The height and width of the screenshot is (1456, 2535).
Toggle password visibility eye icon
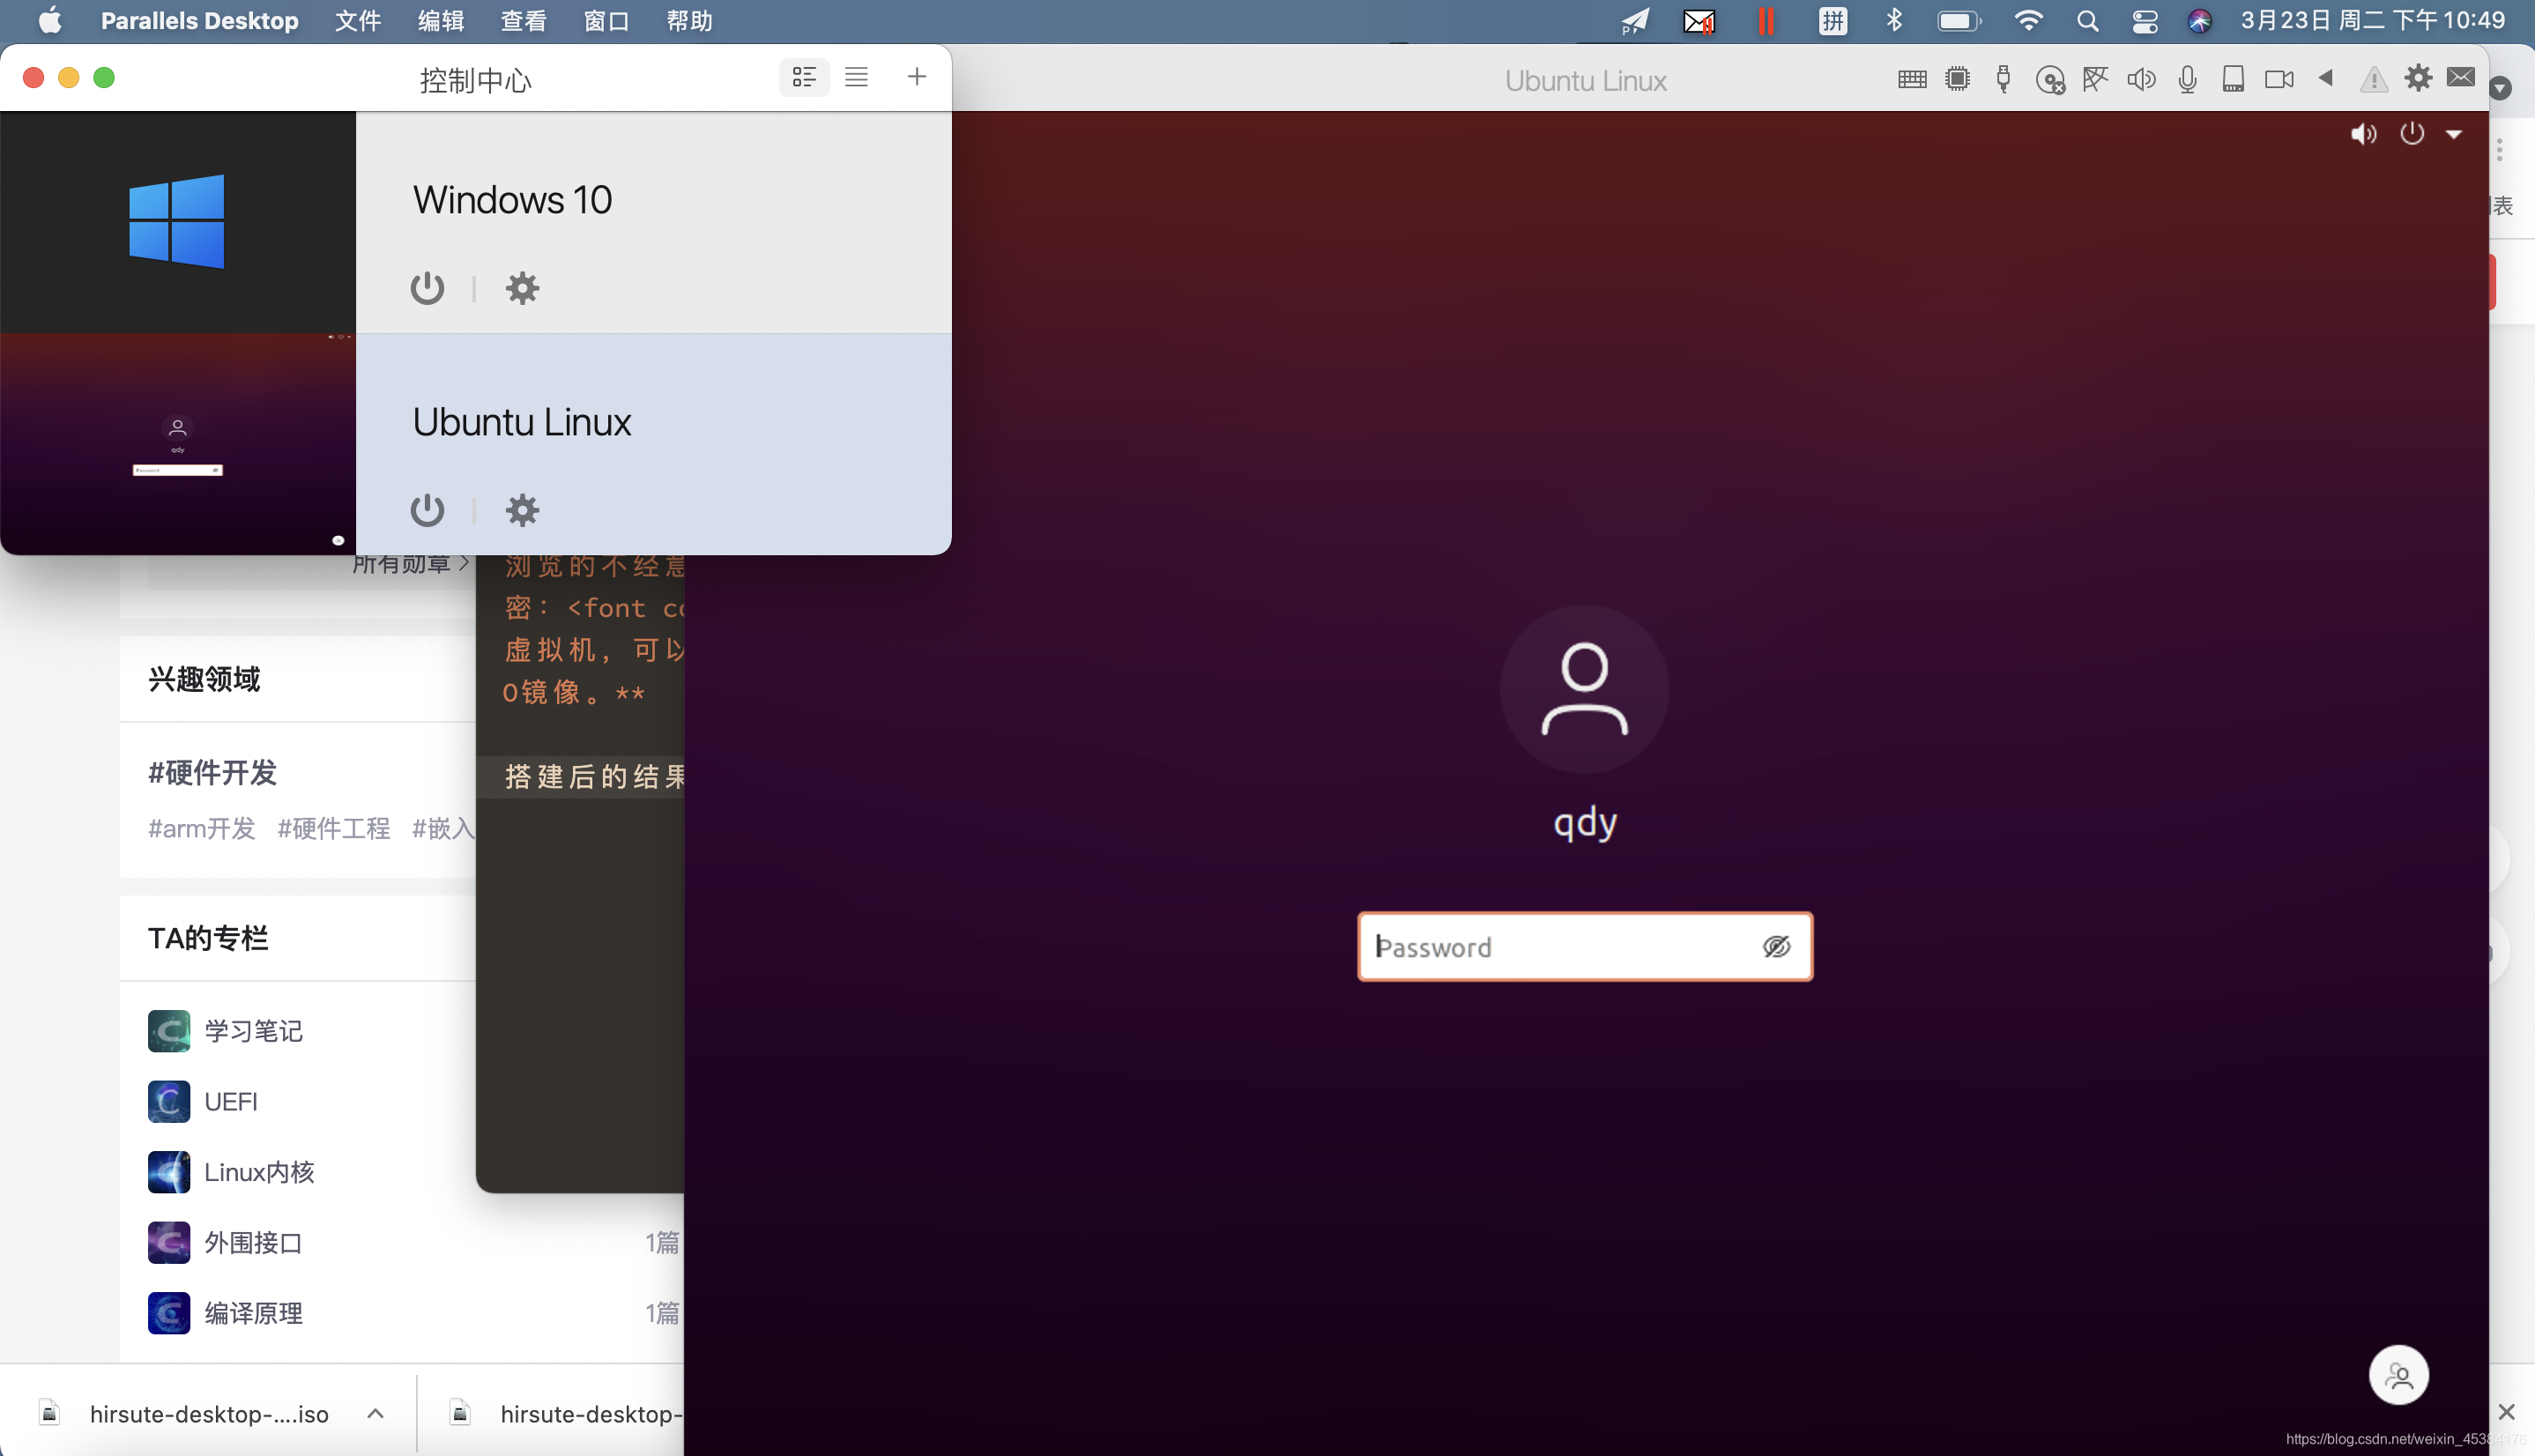[x=1776, y=946]
